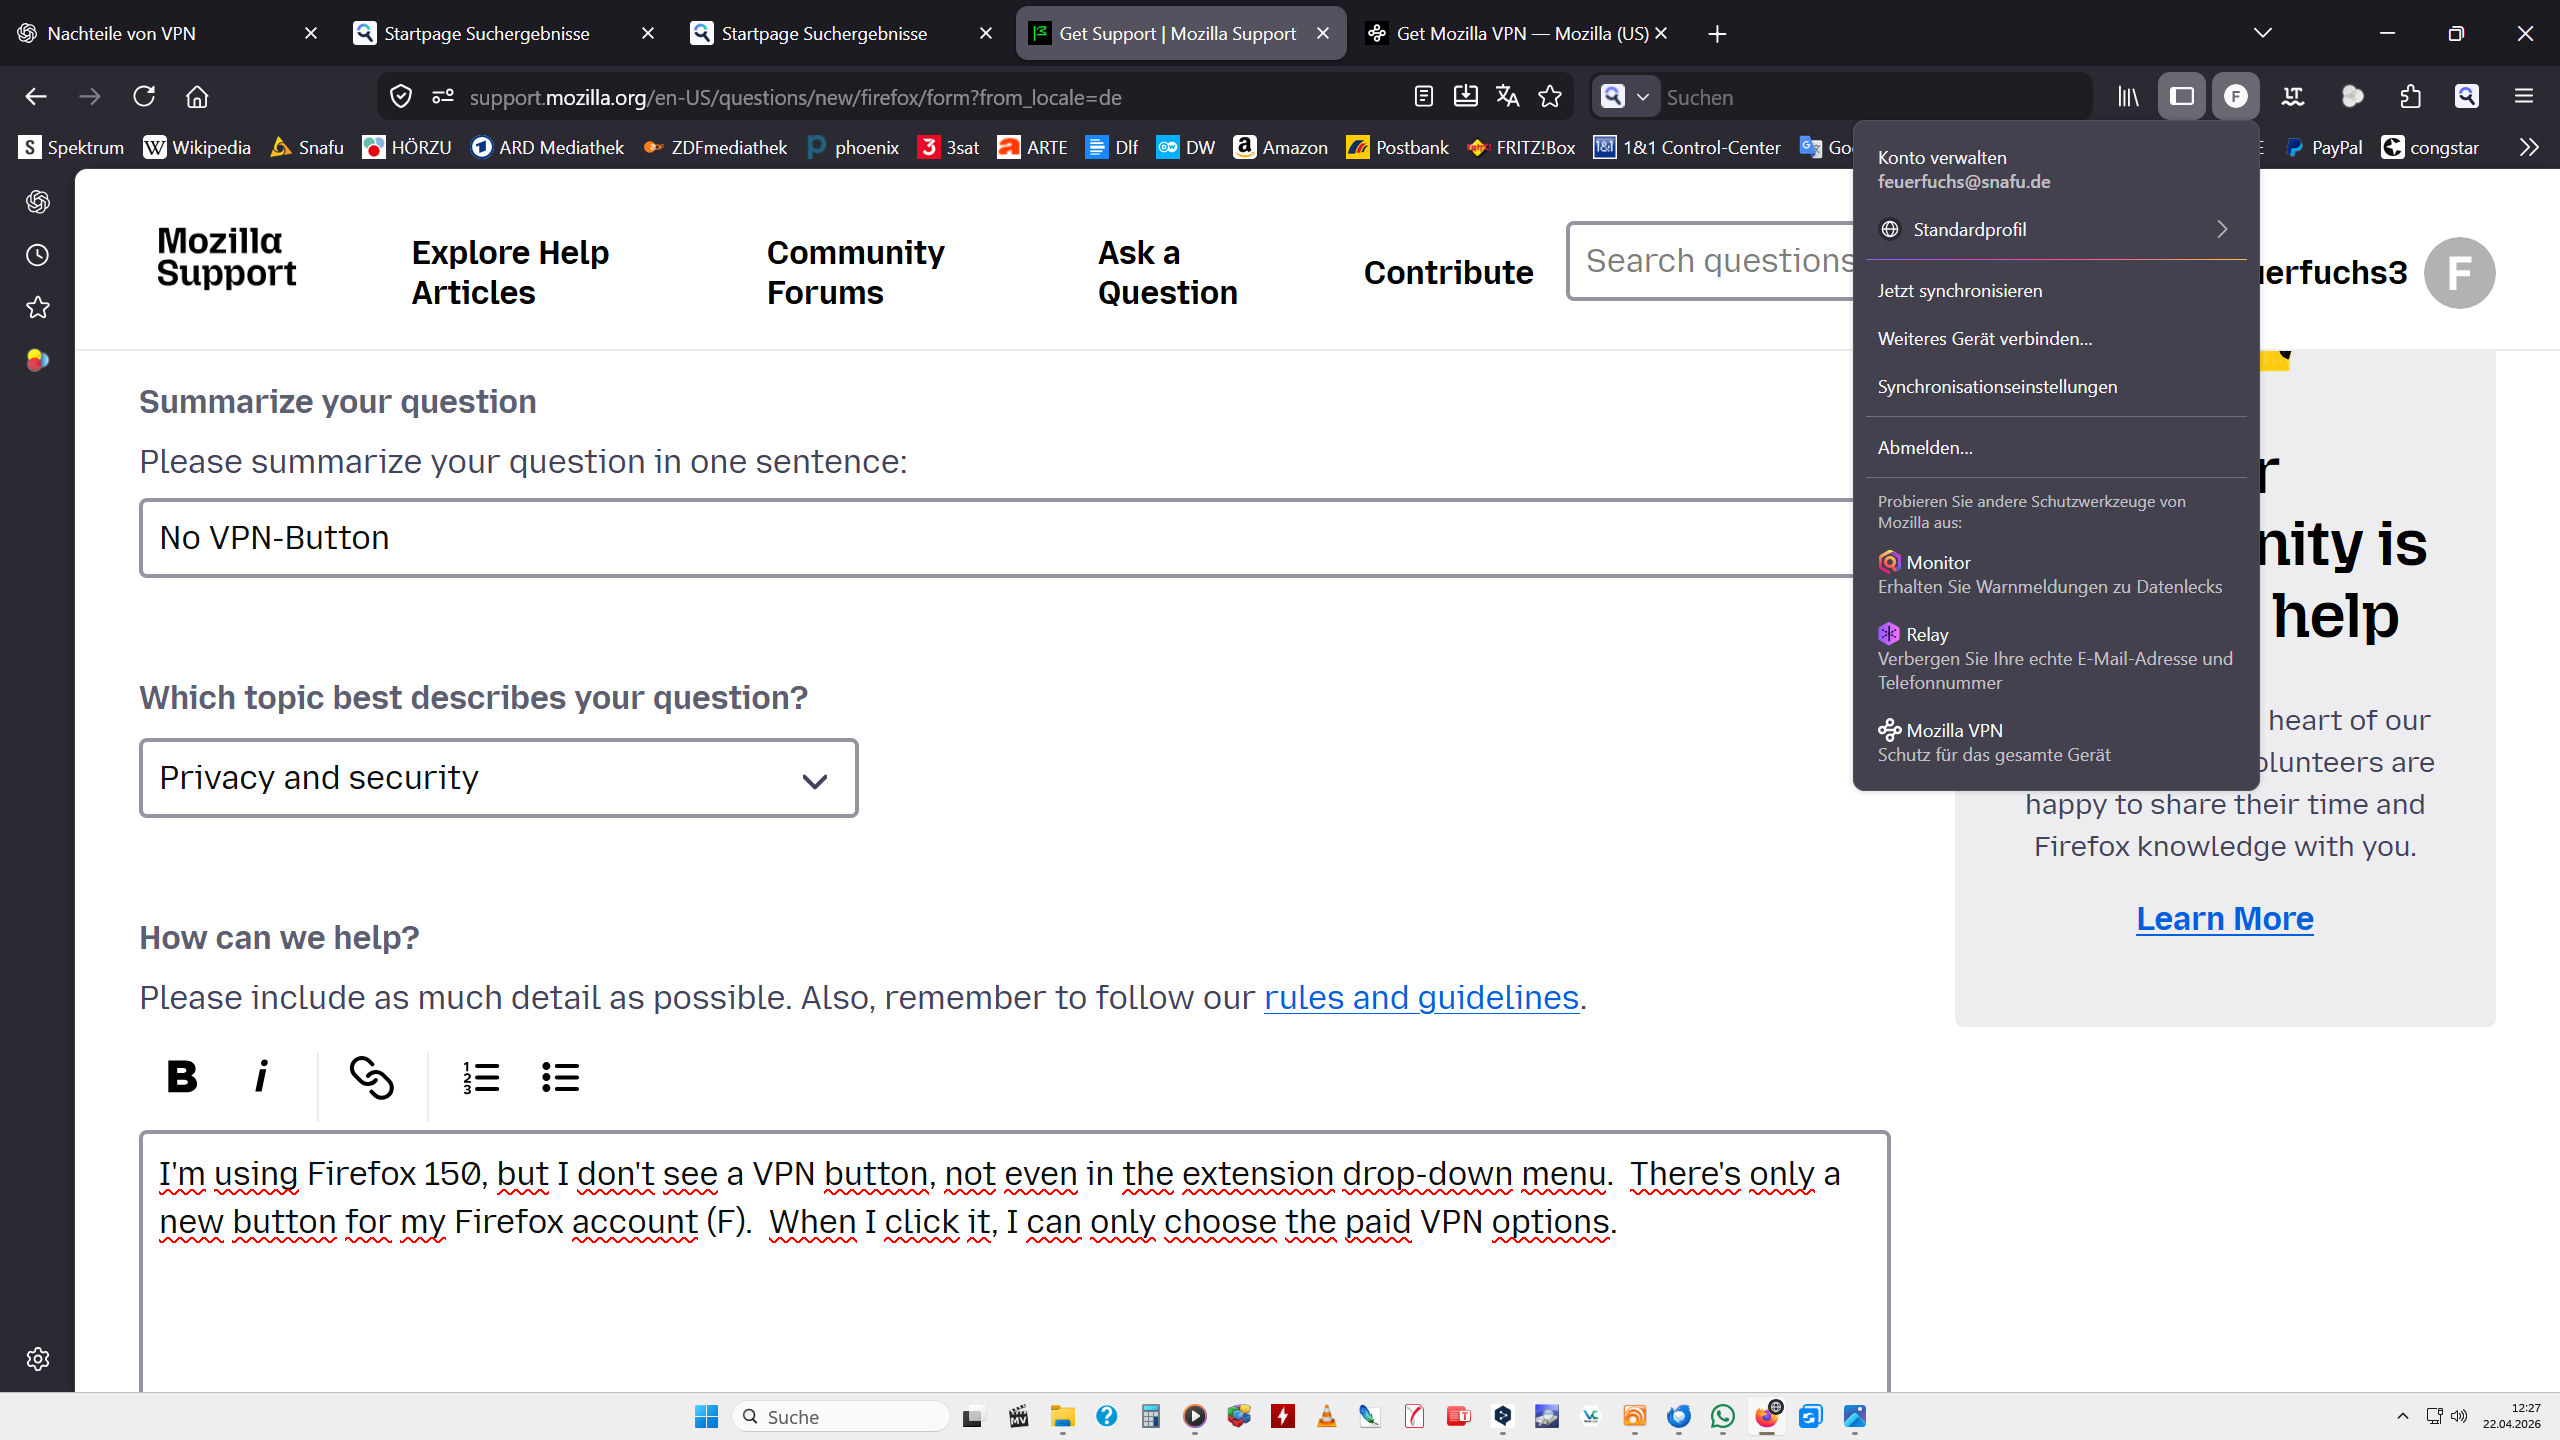Click the question summary input field
The image size is (2560, 1440).
point(995,538)
